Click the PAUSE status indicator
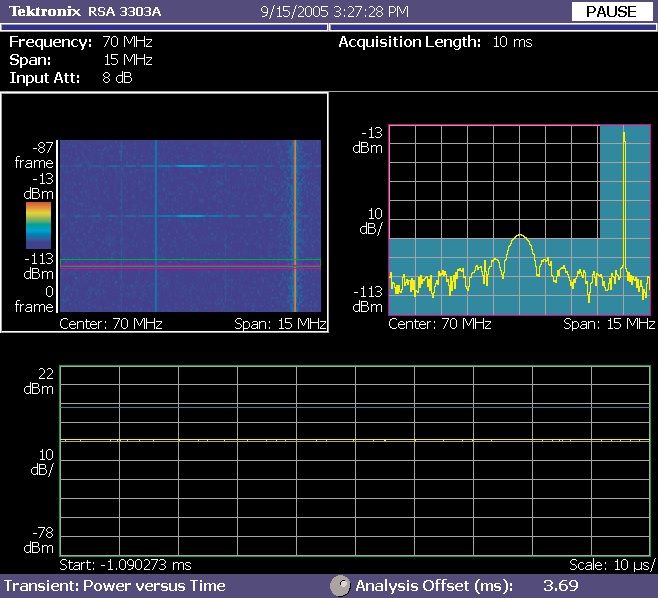This screenshot has width=658, height=598. tap(610, 12)
